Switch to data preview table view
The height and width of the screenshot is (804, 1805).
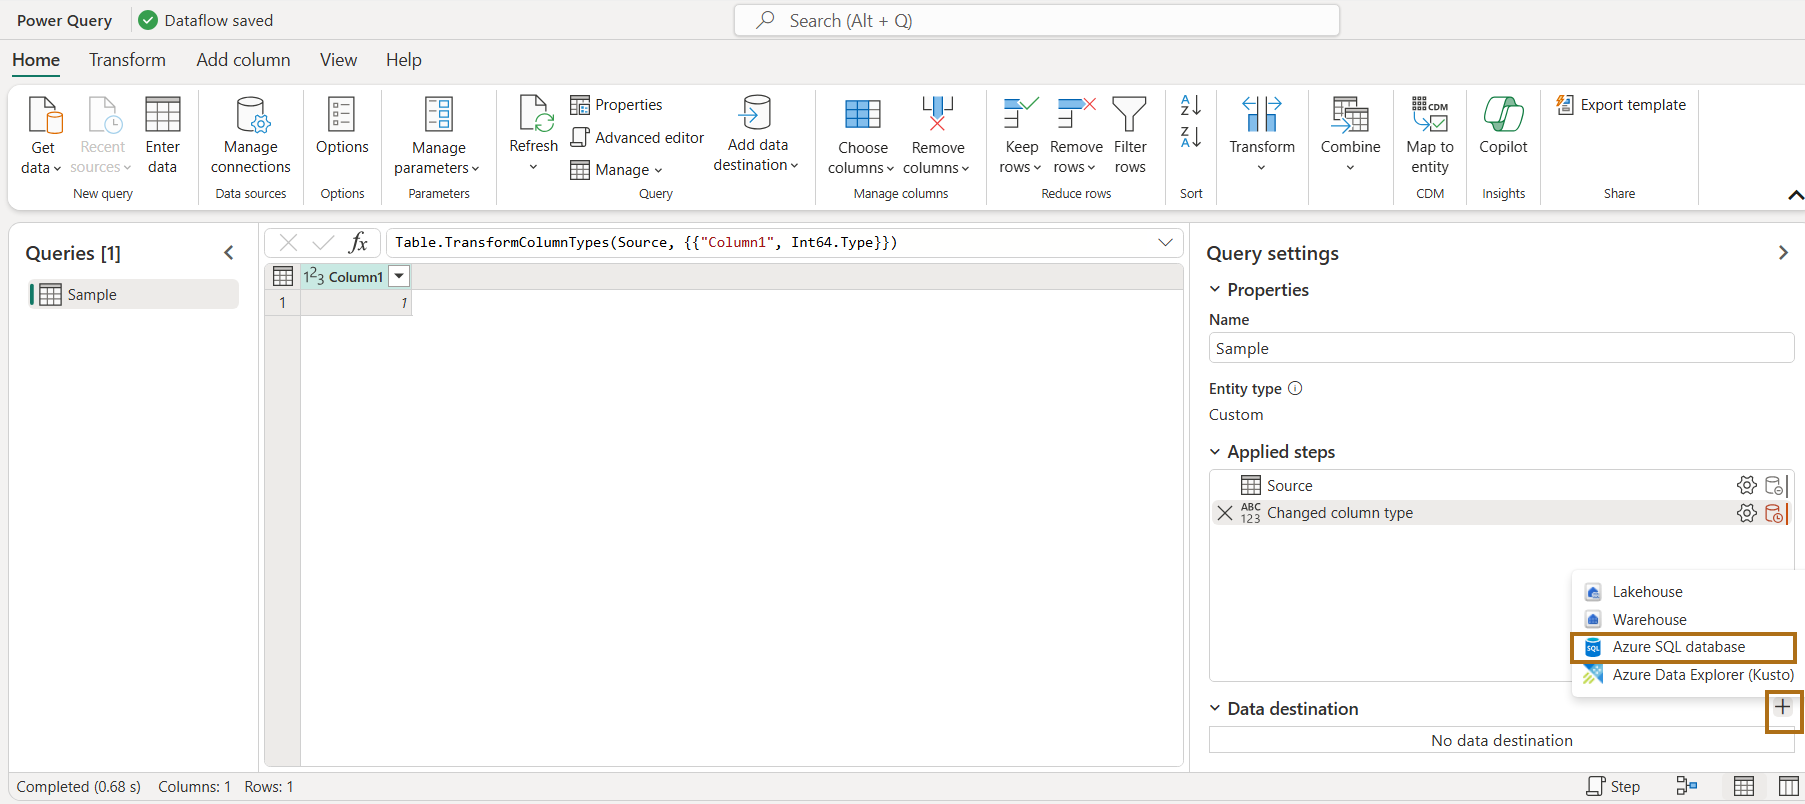pyautogui.click(x=1744, y=787)
